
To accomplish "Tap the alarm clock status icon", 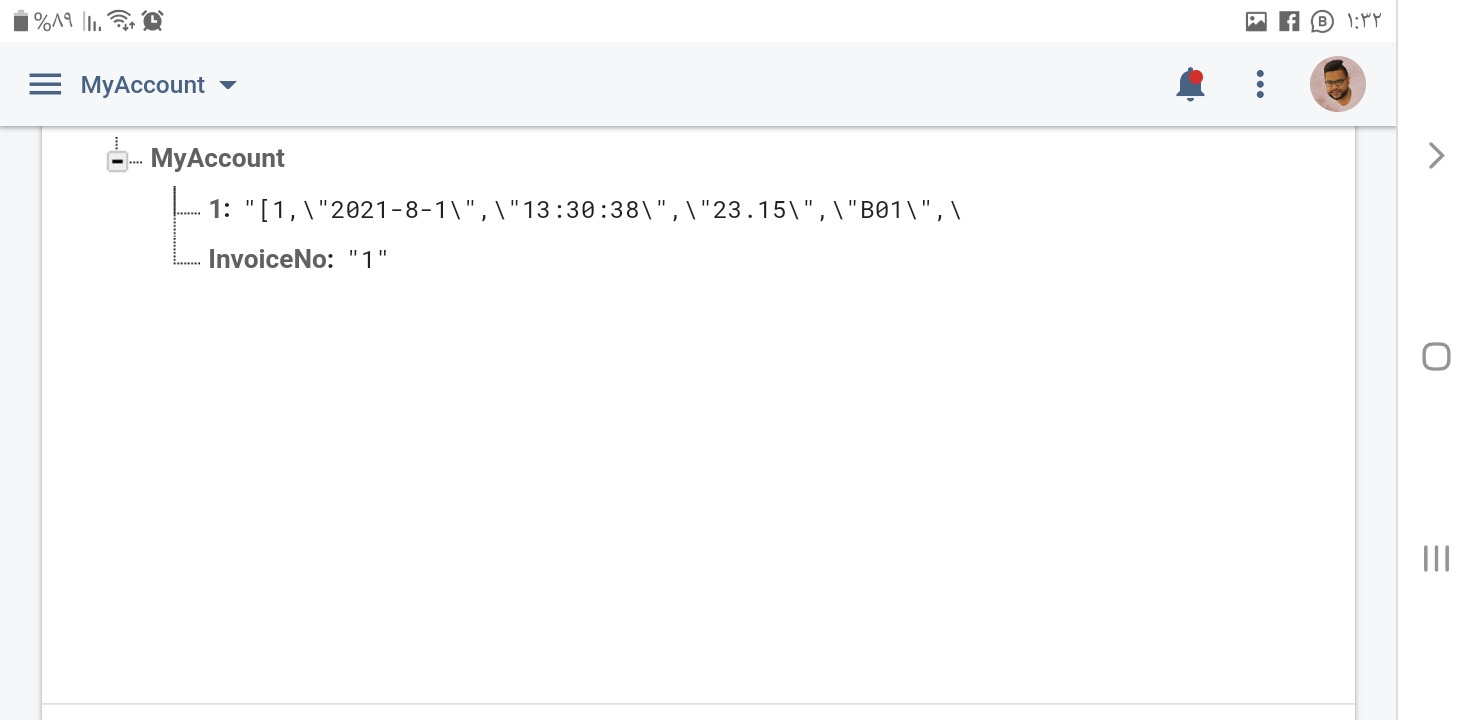I will coord(152,20).
